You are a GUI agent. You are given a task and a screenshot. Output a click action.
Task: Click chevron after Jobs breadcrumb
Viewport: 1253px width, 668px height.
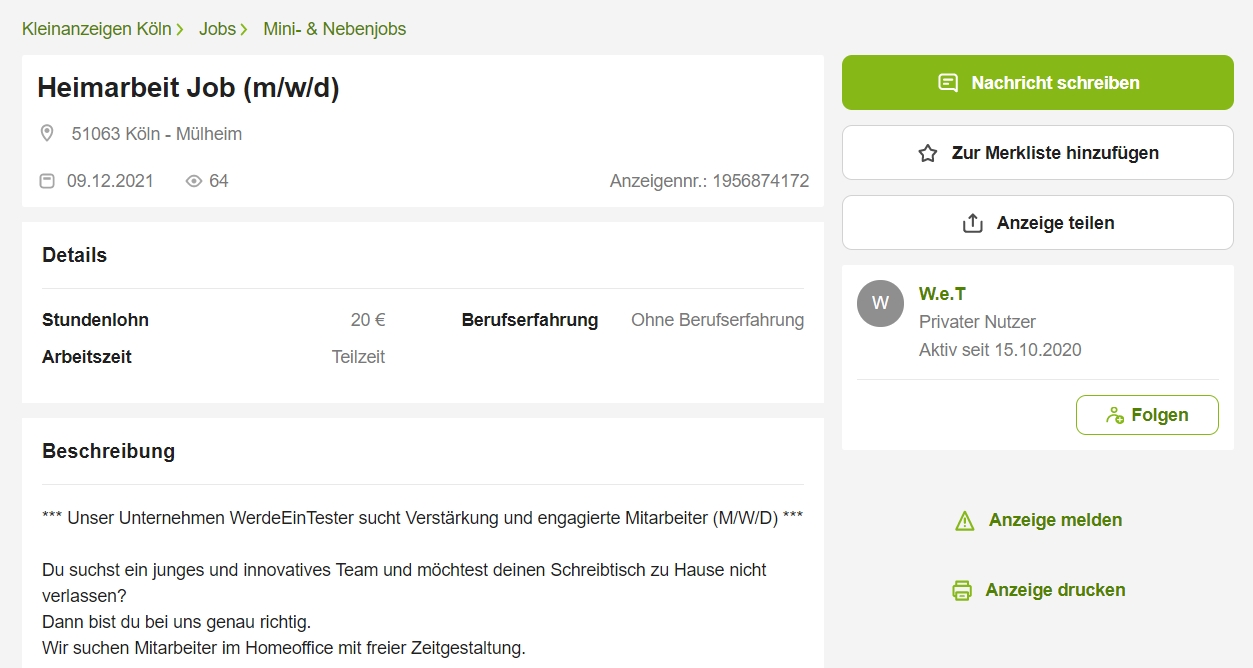point(244,29)
